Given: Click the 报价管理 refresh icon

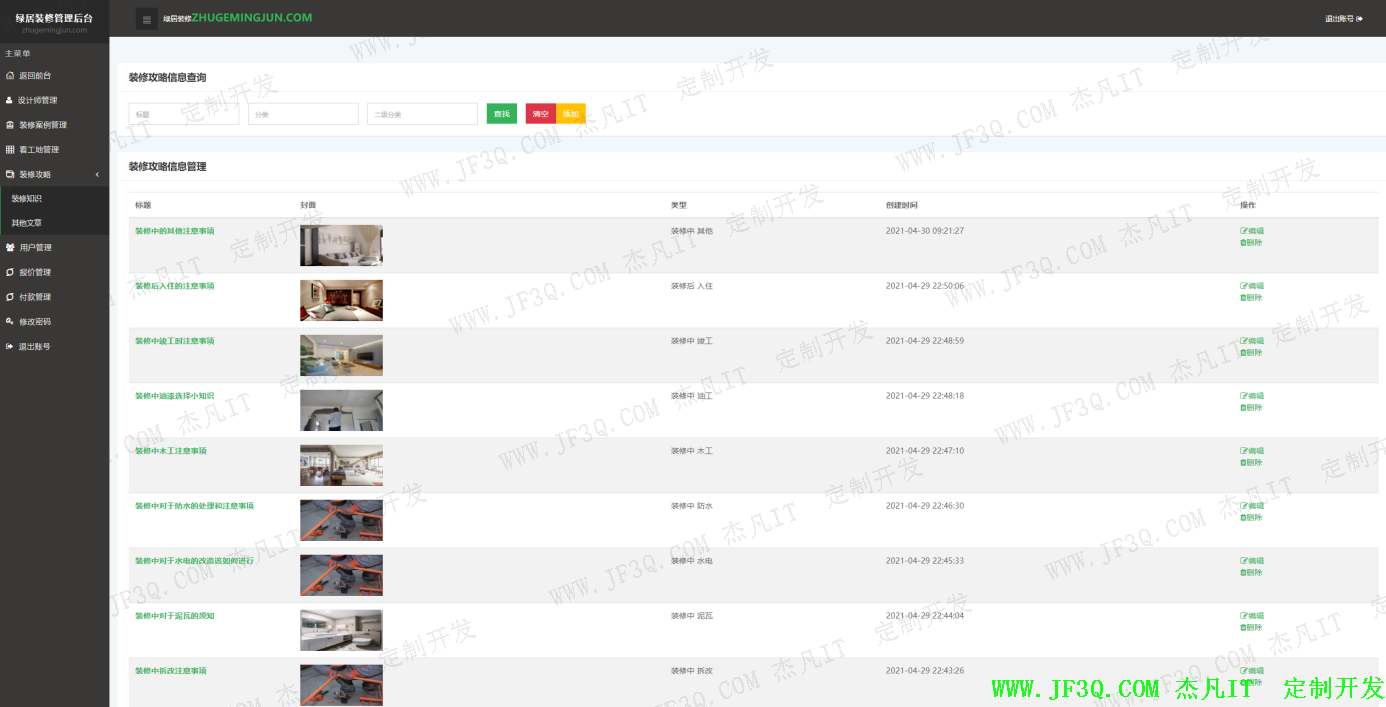Looking at the screenshot, I should pos(10,272).
